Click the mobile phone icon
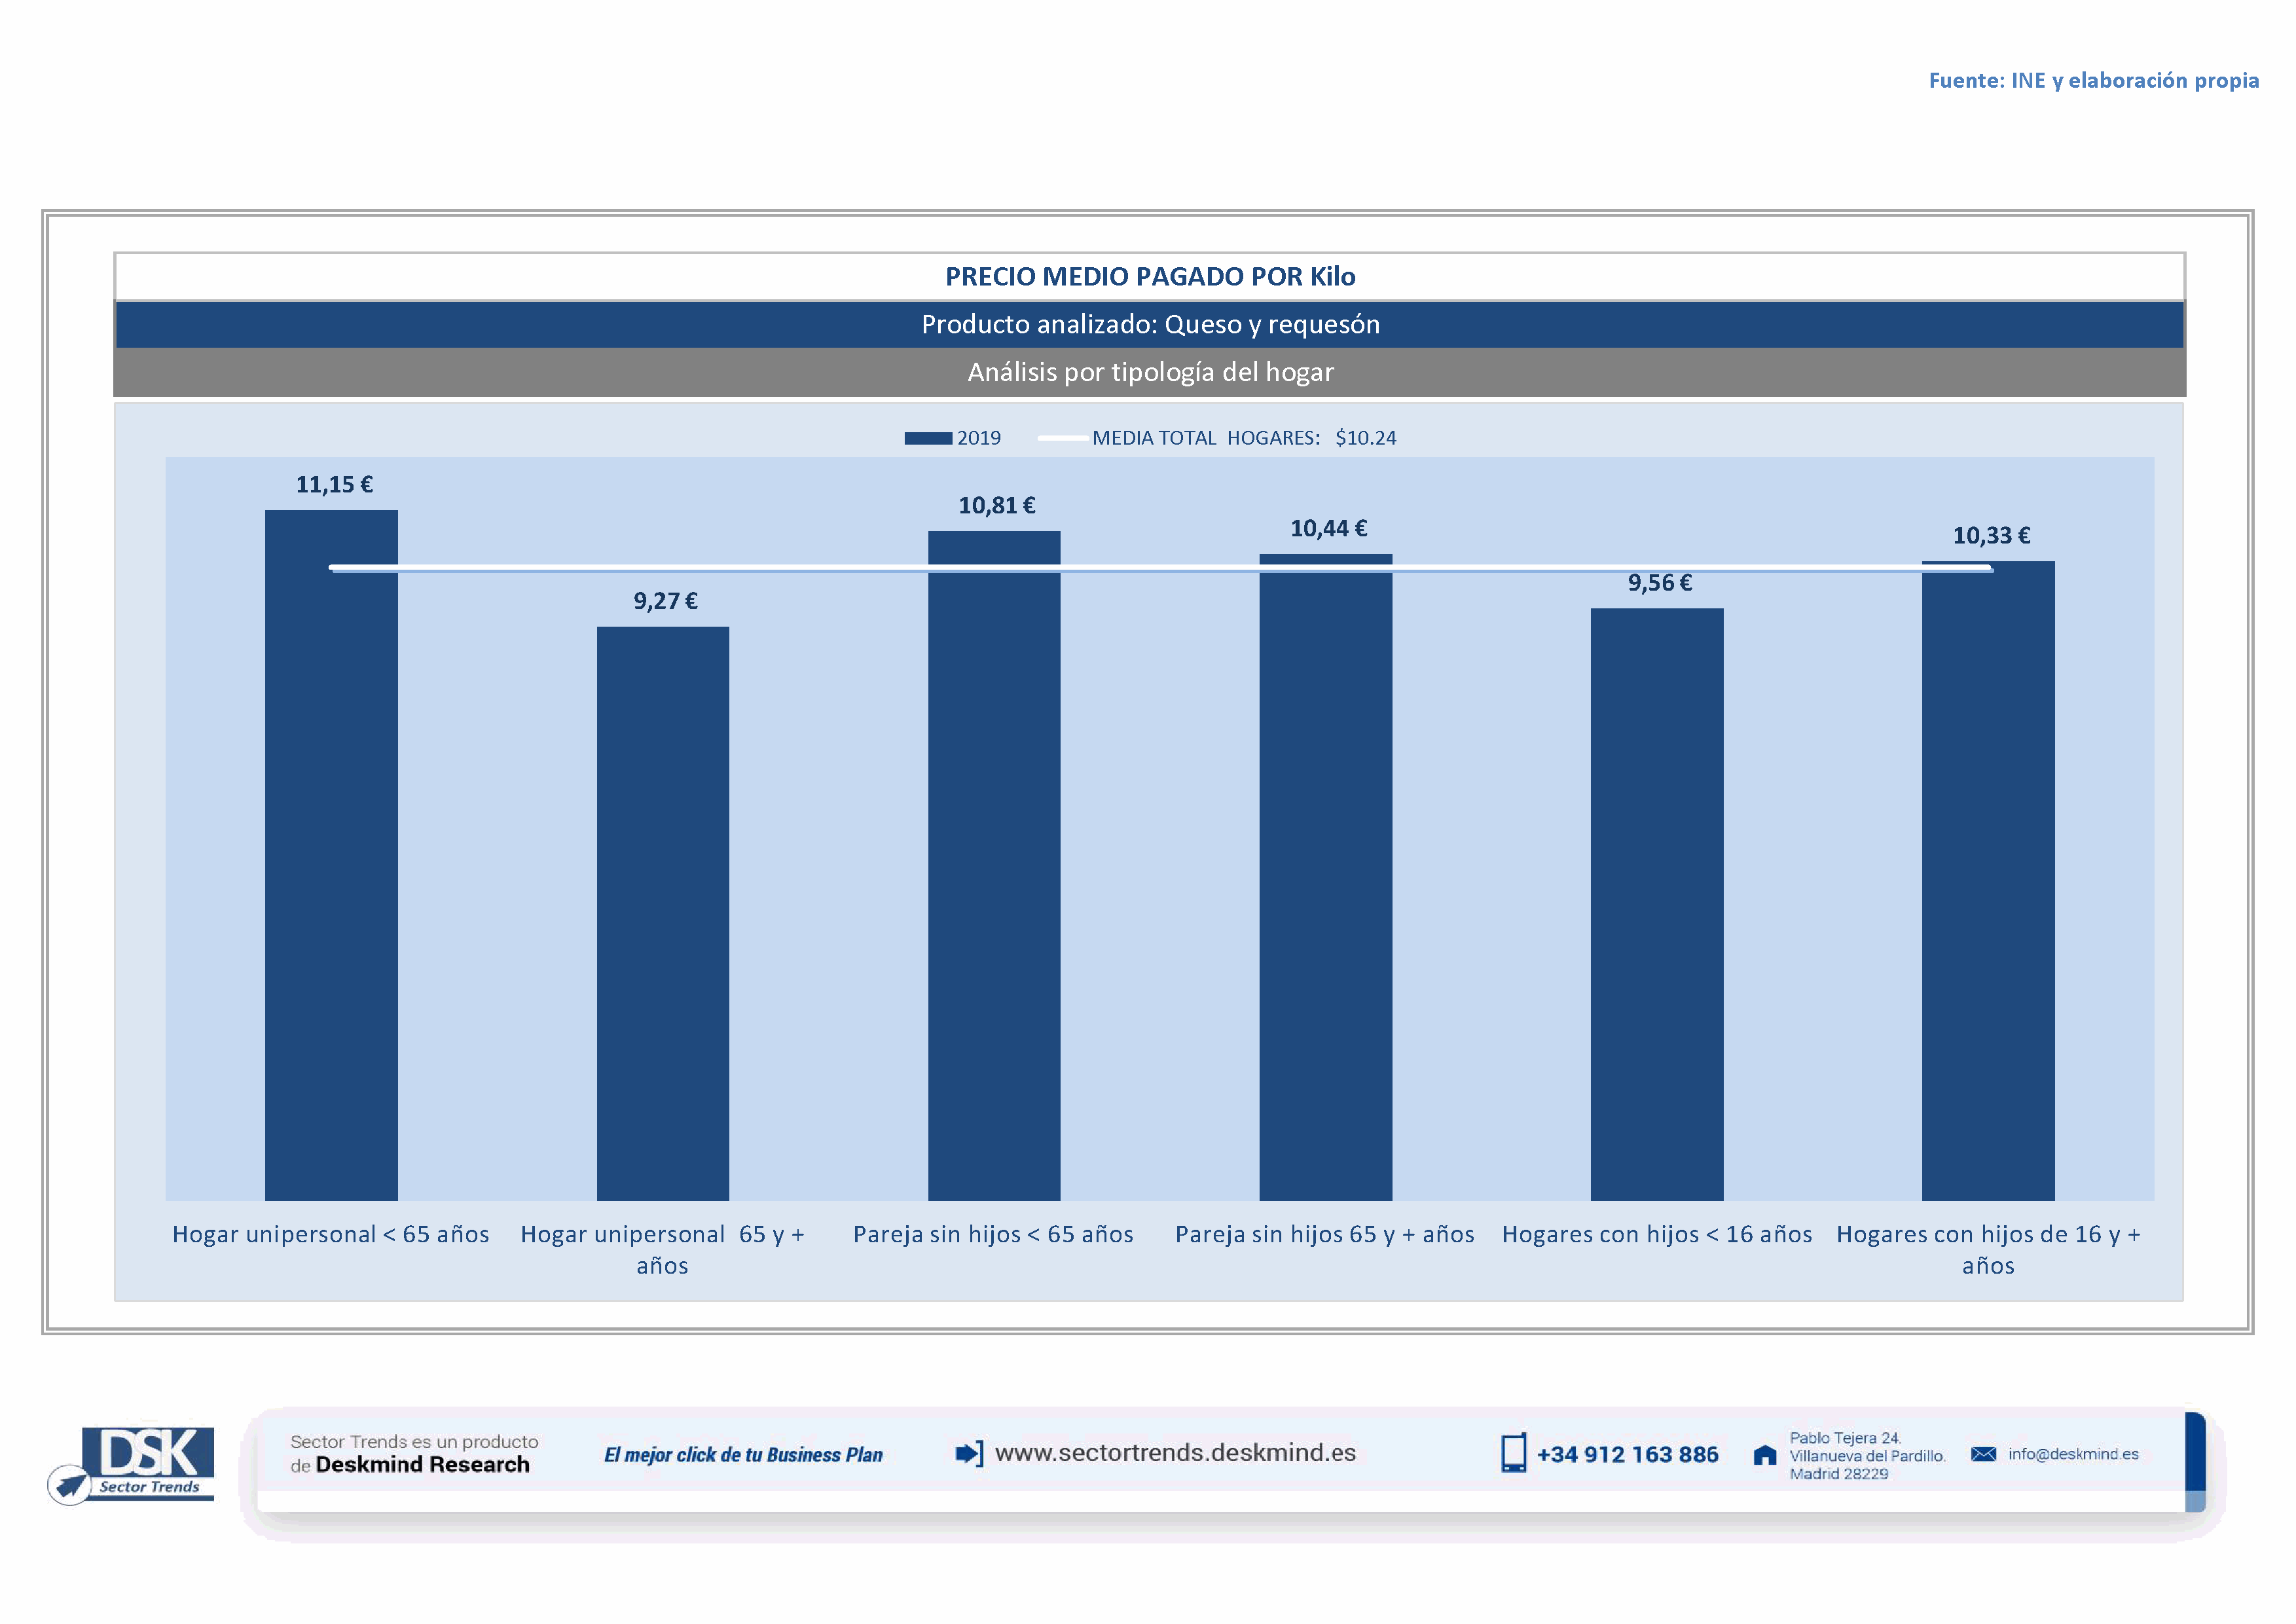2296x1624 pixels. [1513, 1453]
